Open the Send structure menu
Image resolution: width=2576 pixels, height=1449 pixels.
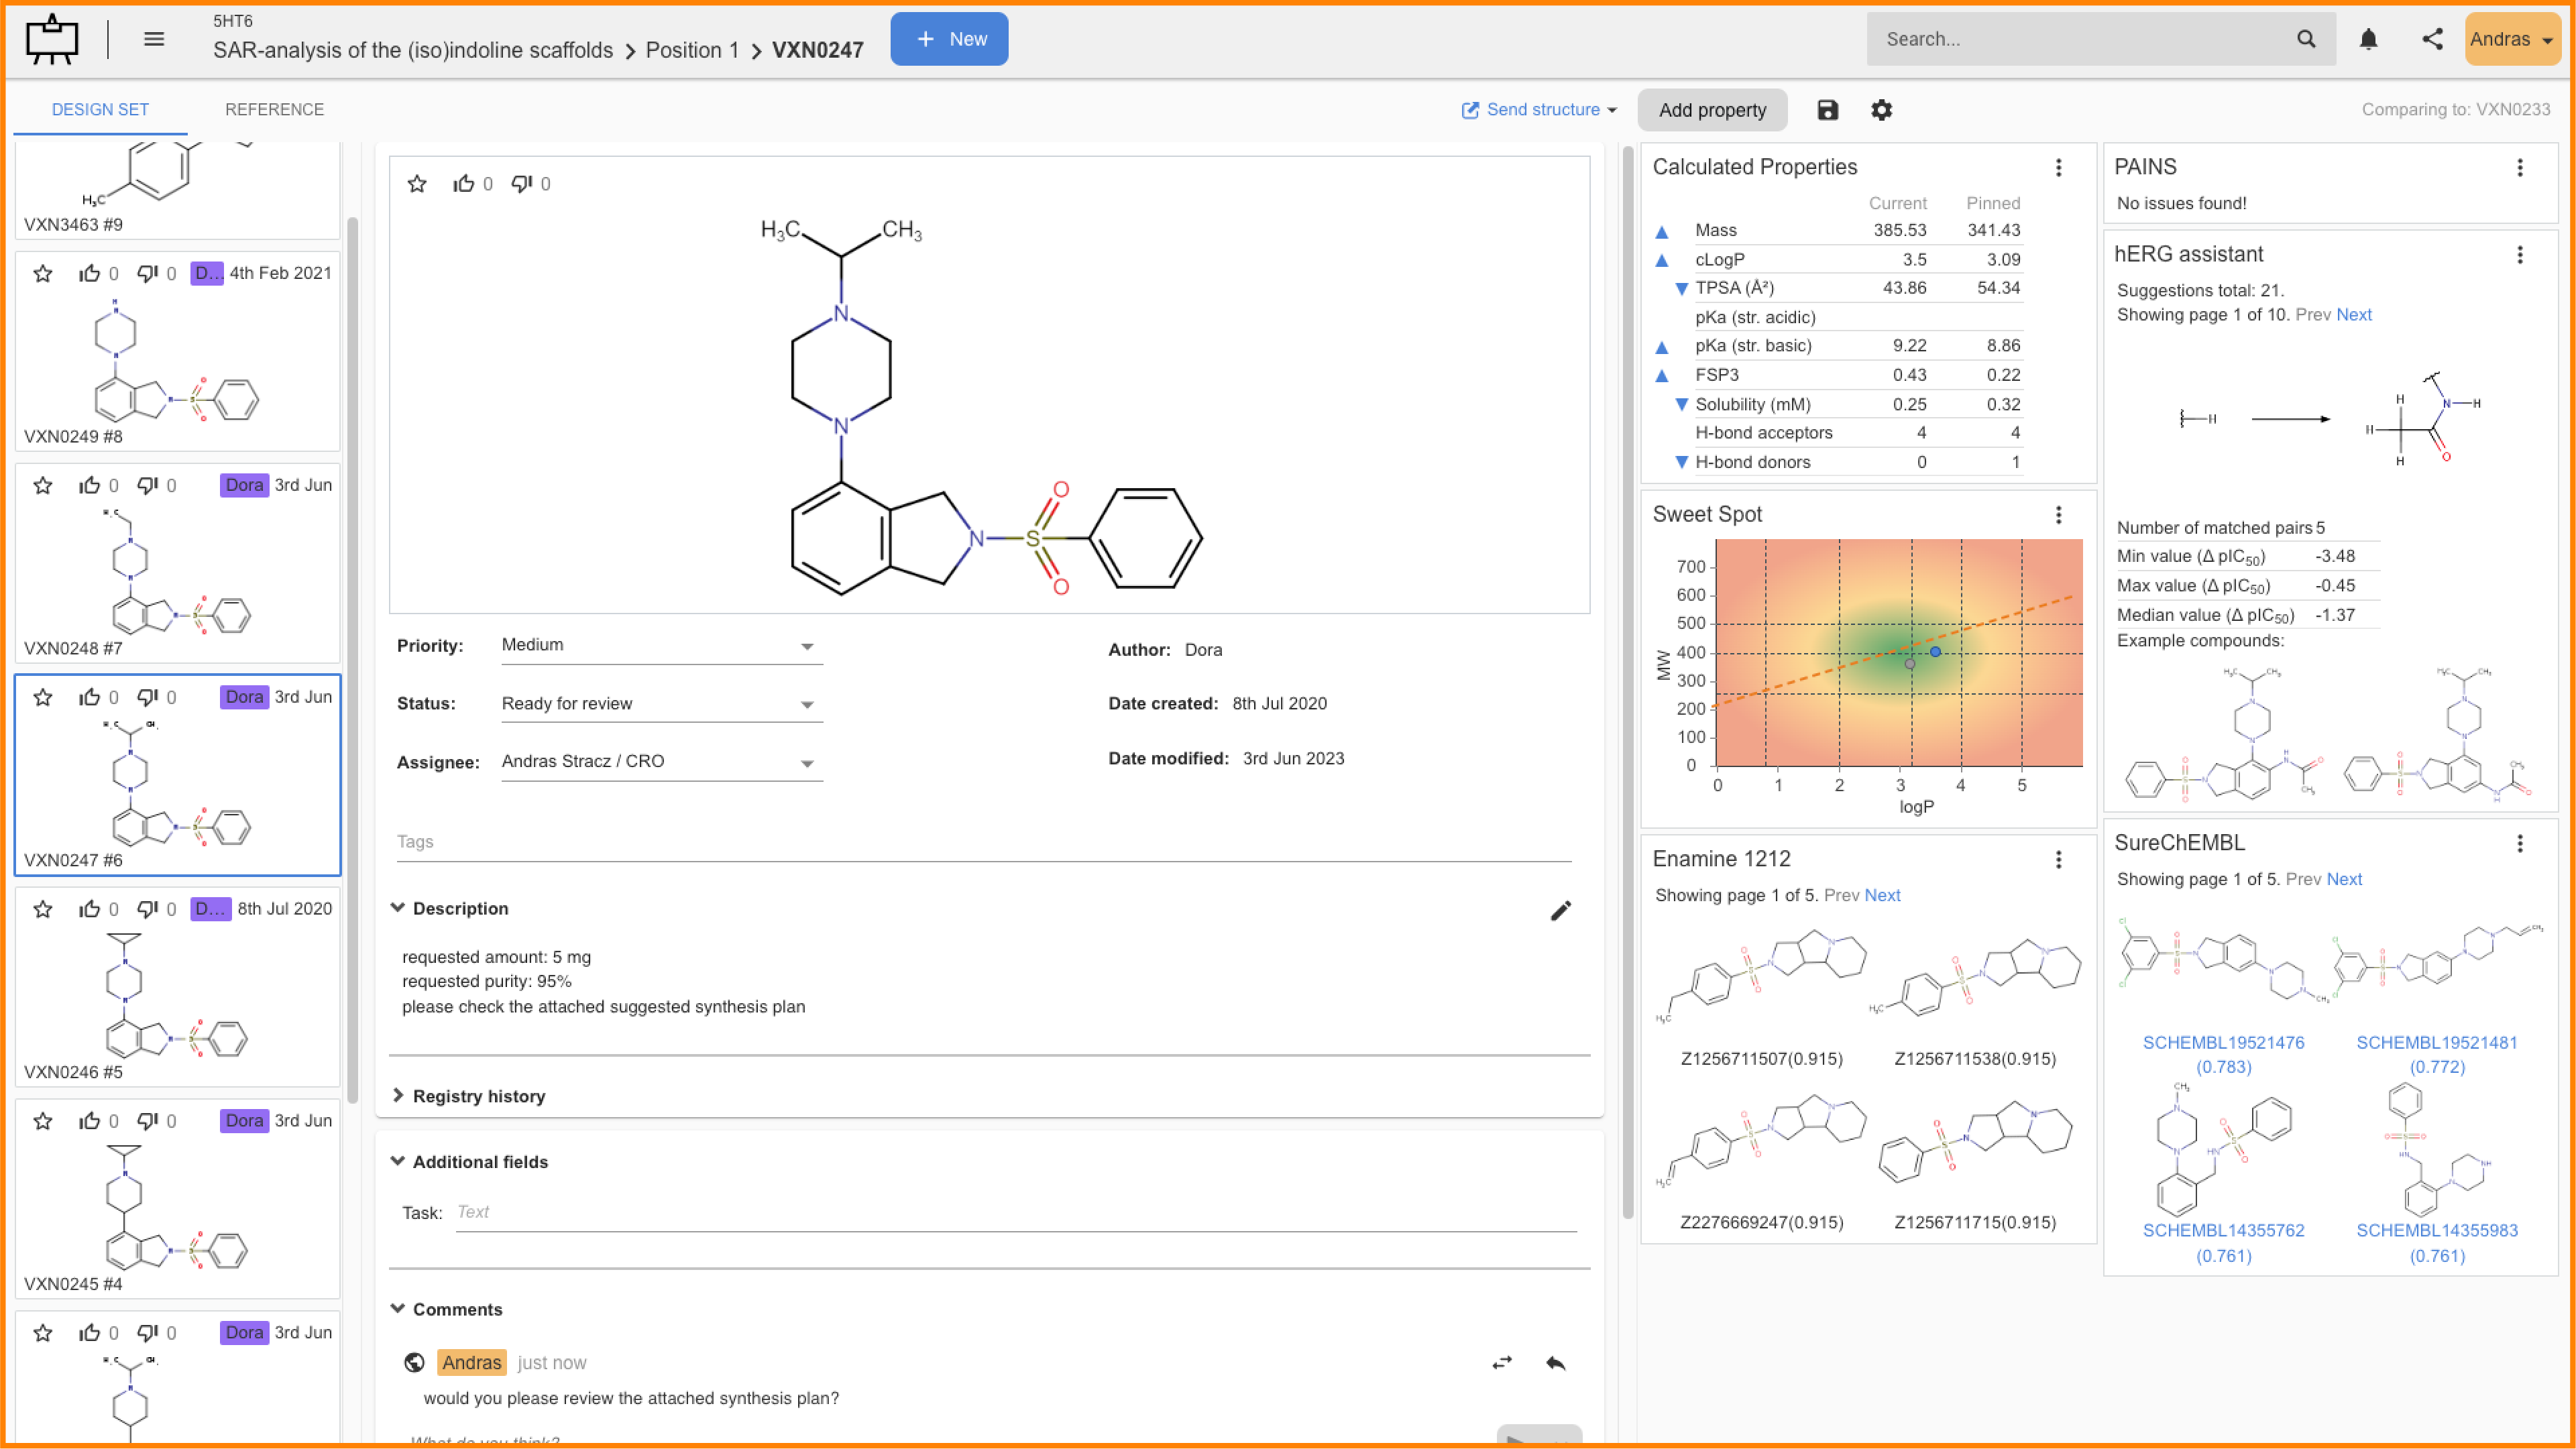pos(1539,110)
